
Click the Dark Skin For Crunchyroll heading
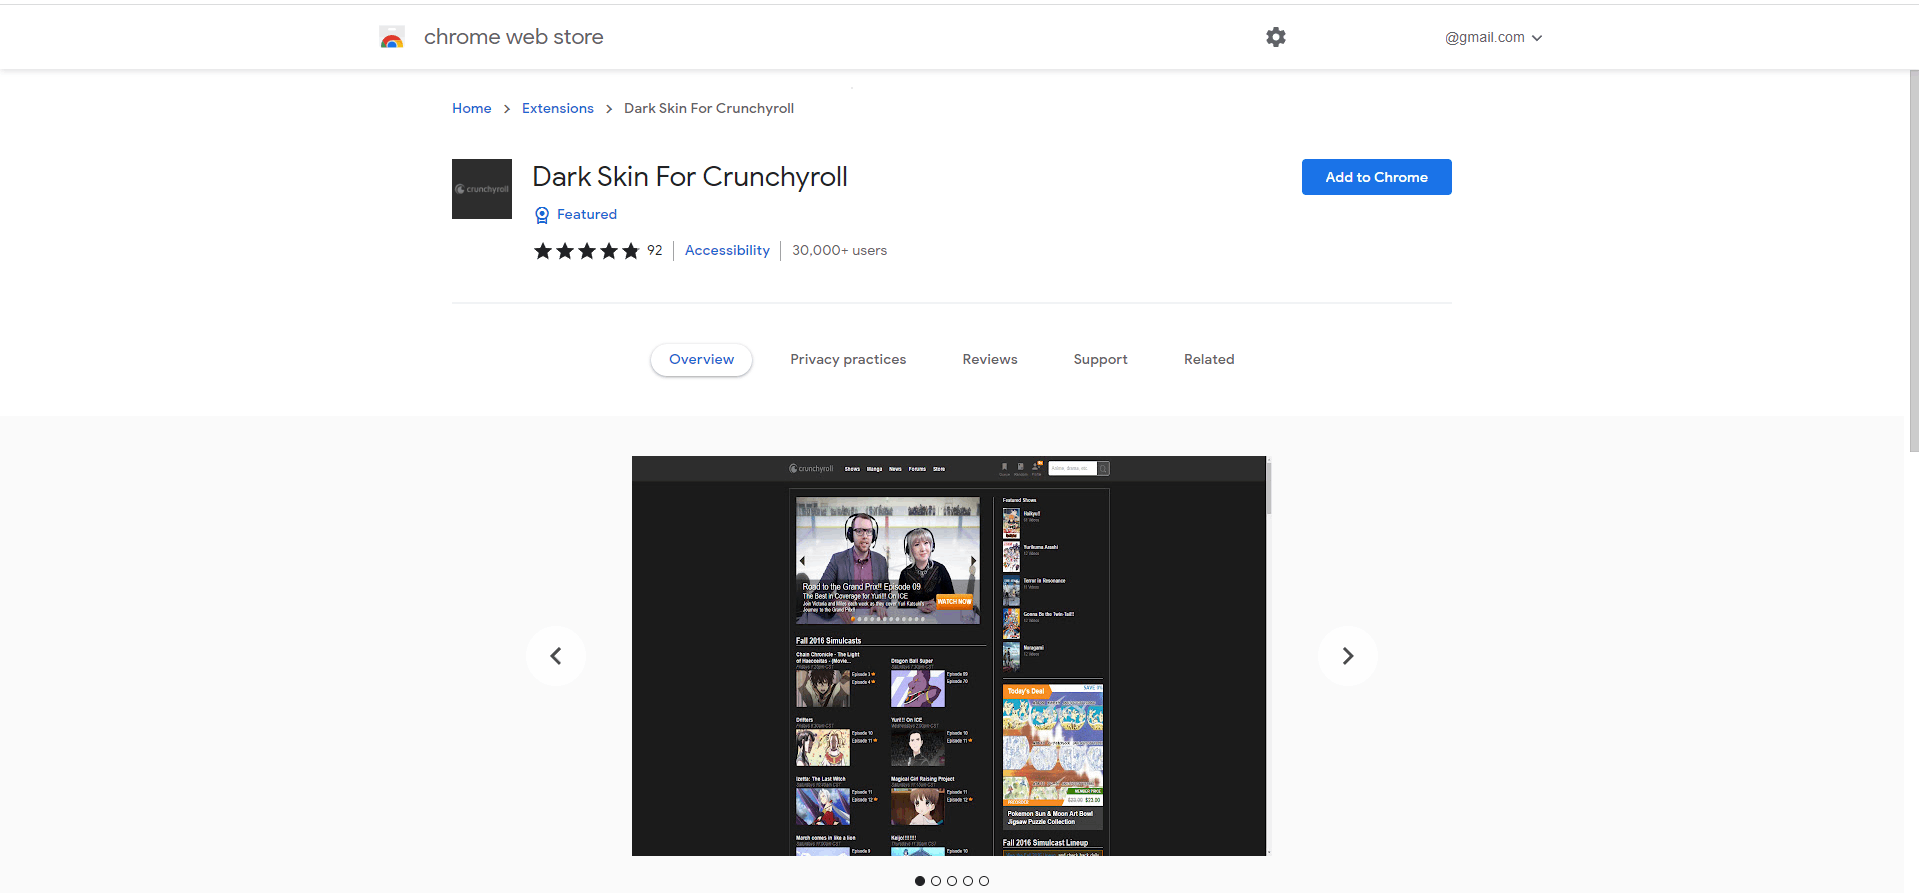pos(690,177)
